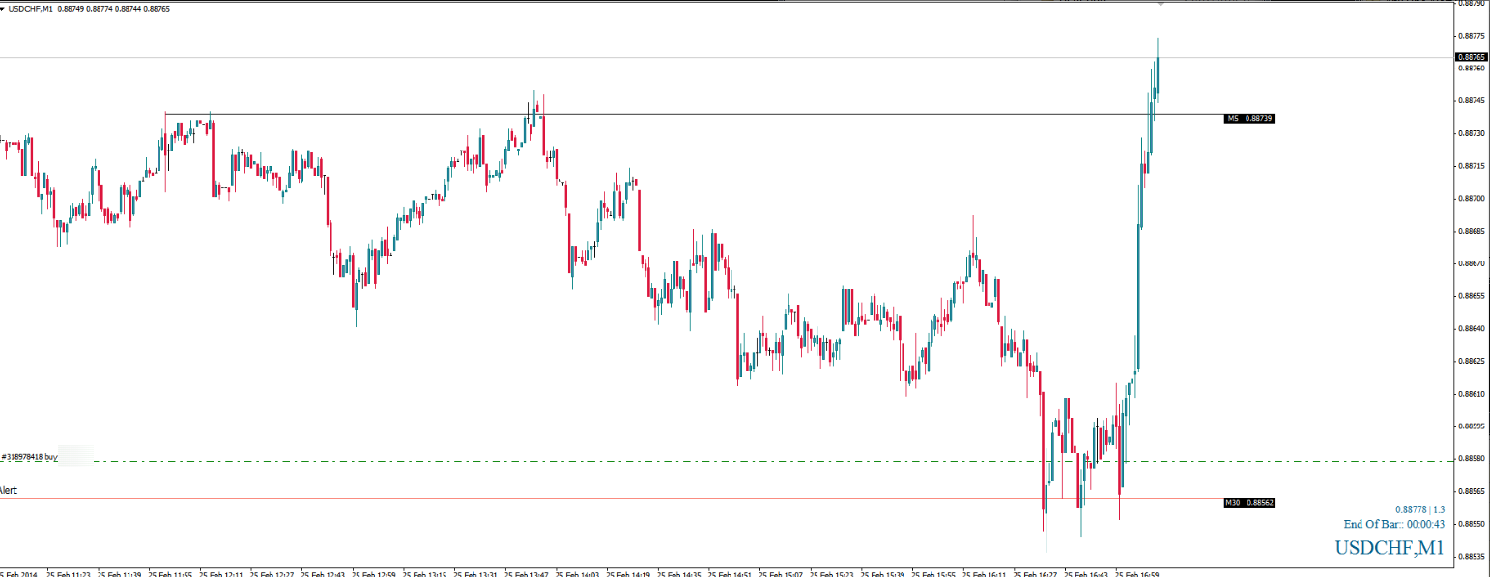The width and height of the screenshot is (1490, 577).
Task: Click the gray chart shift triangle marker
Action: tap(1160, 5)
